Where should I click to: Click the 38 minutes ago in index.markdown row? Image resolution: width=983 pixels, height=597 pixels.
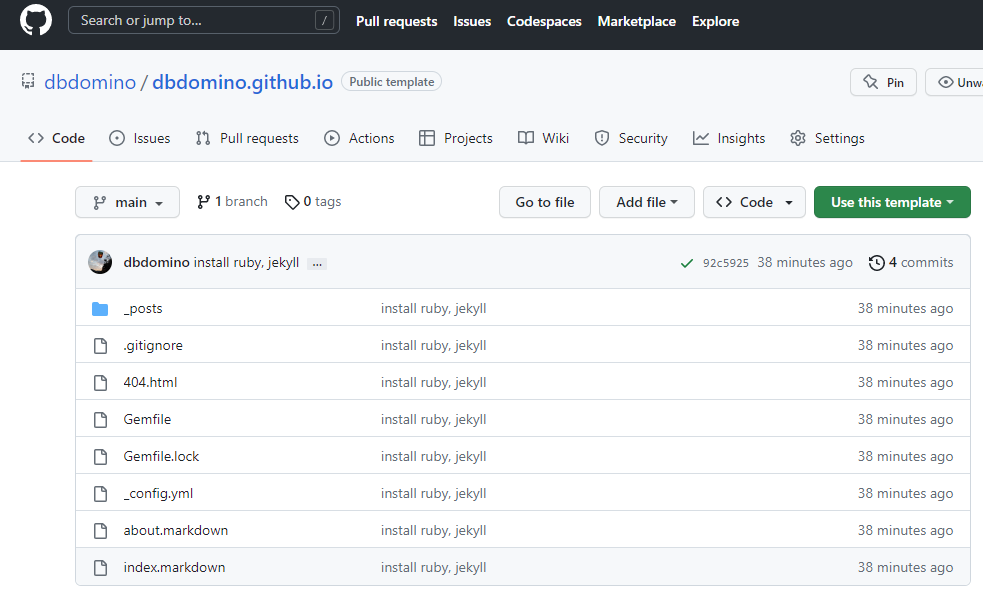click(905, 568)
